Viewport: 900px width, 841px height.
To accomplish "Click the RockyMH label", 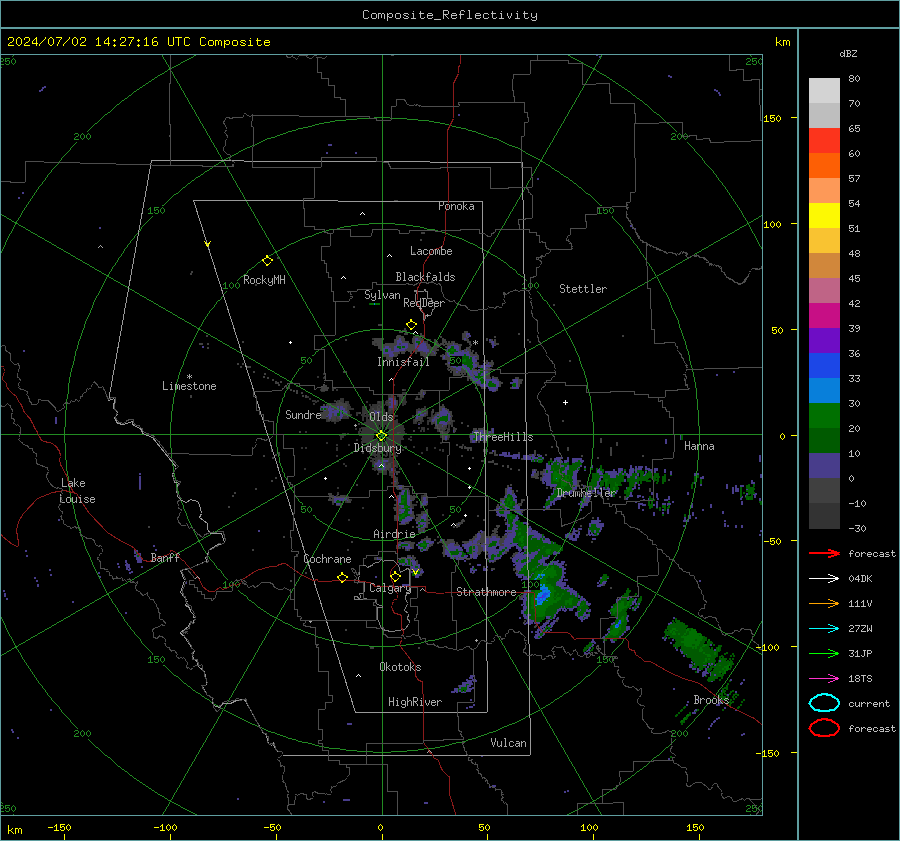I will (264, 280).
